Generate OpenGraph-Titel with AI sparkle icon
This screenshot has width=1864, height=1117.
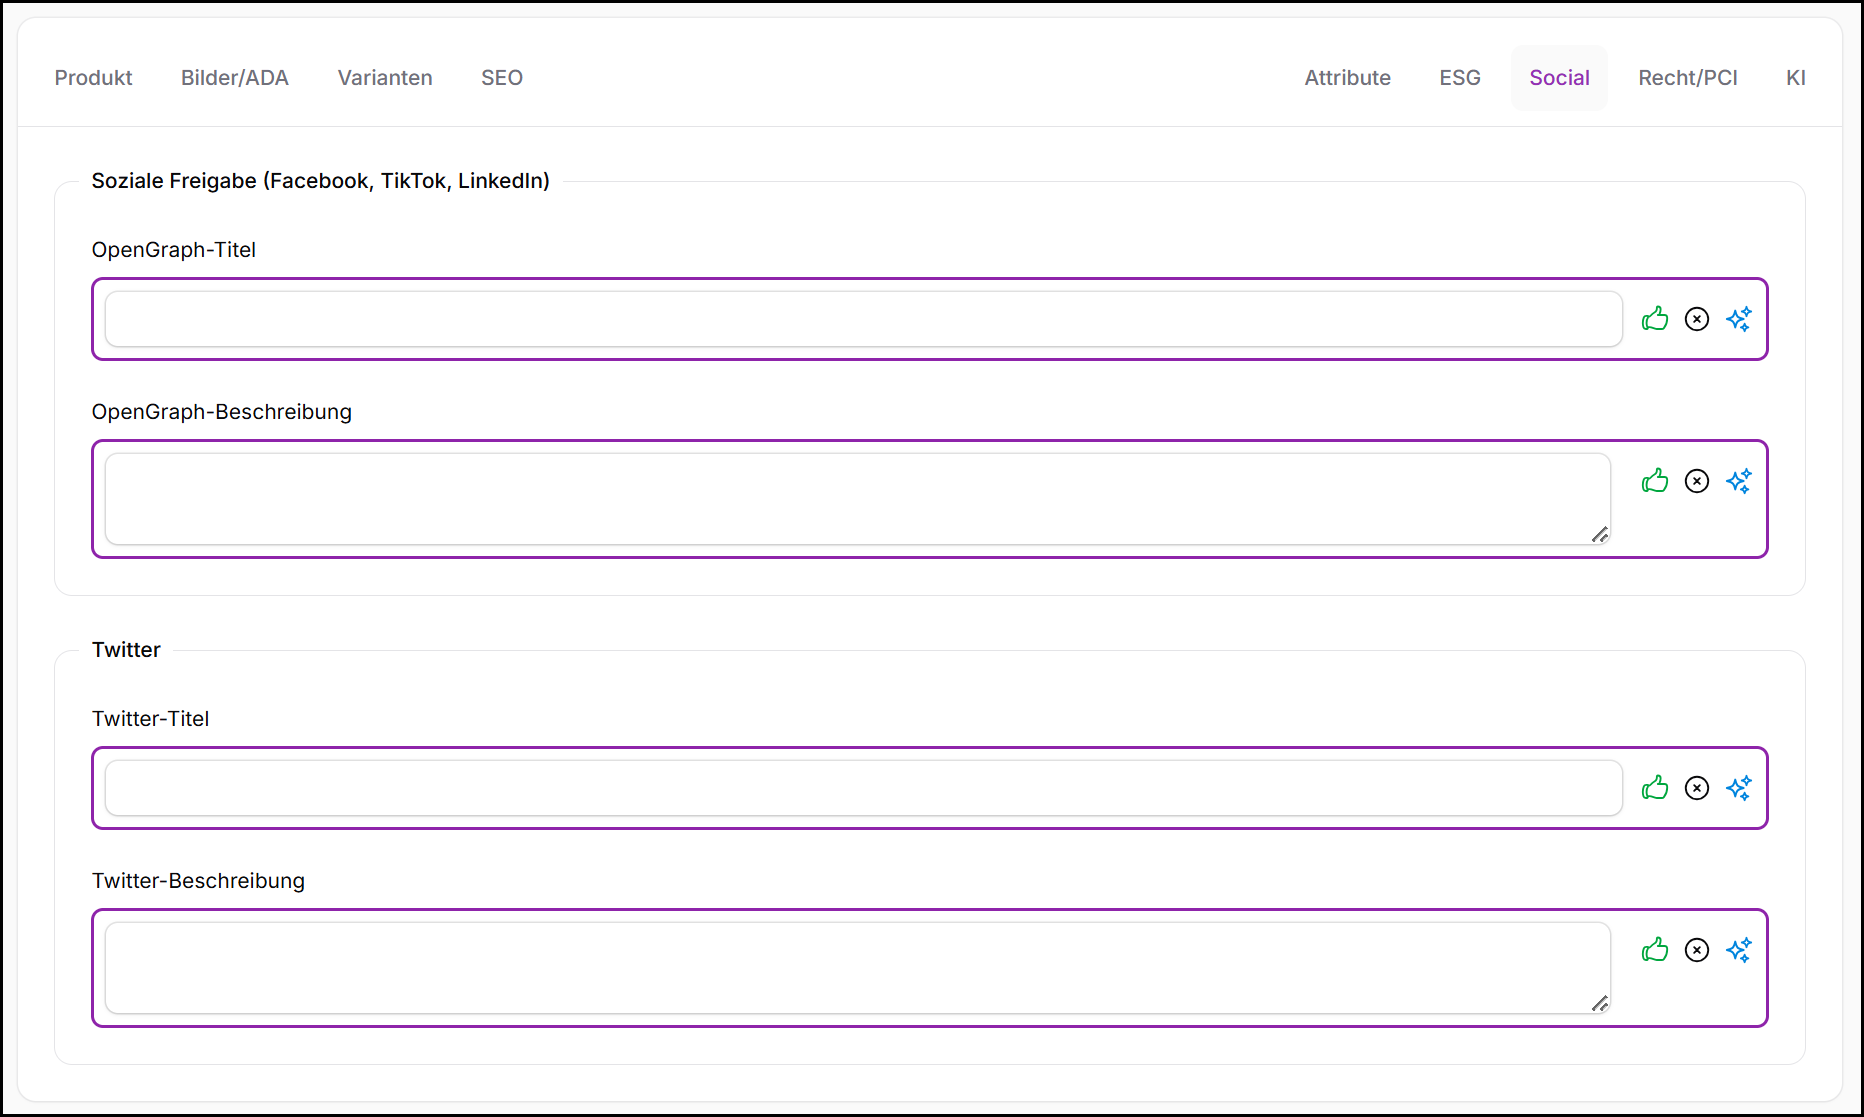point(1739,319)
